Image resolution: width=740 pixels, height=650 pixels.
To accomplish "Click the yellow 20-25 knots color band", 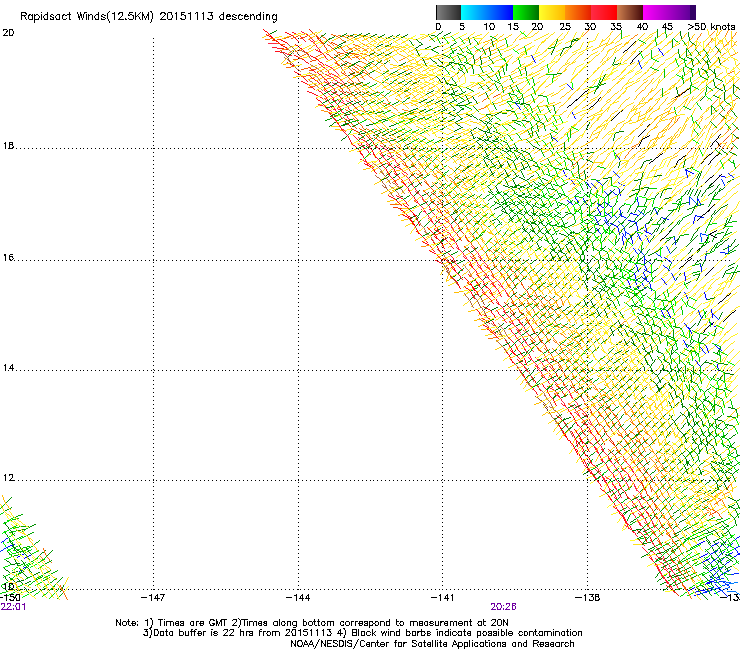I will pyautogui.click(x=552, y=12).
